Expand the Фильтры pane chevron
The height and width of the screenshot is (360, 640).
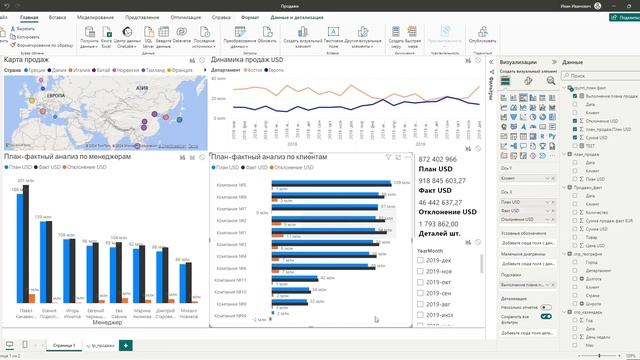(x=491, y=62)
